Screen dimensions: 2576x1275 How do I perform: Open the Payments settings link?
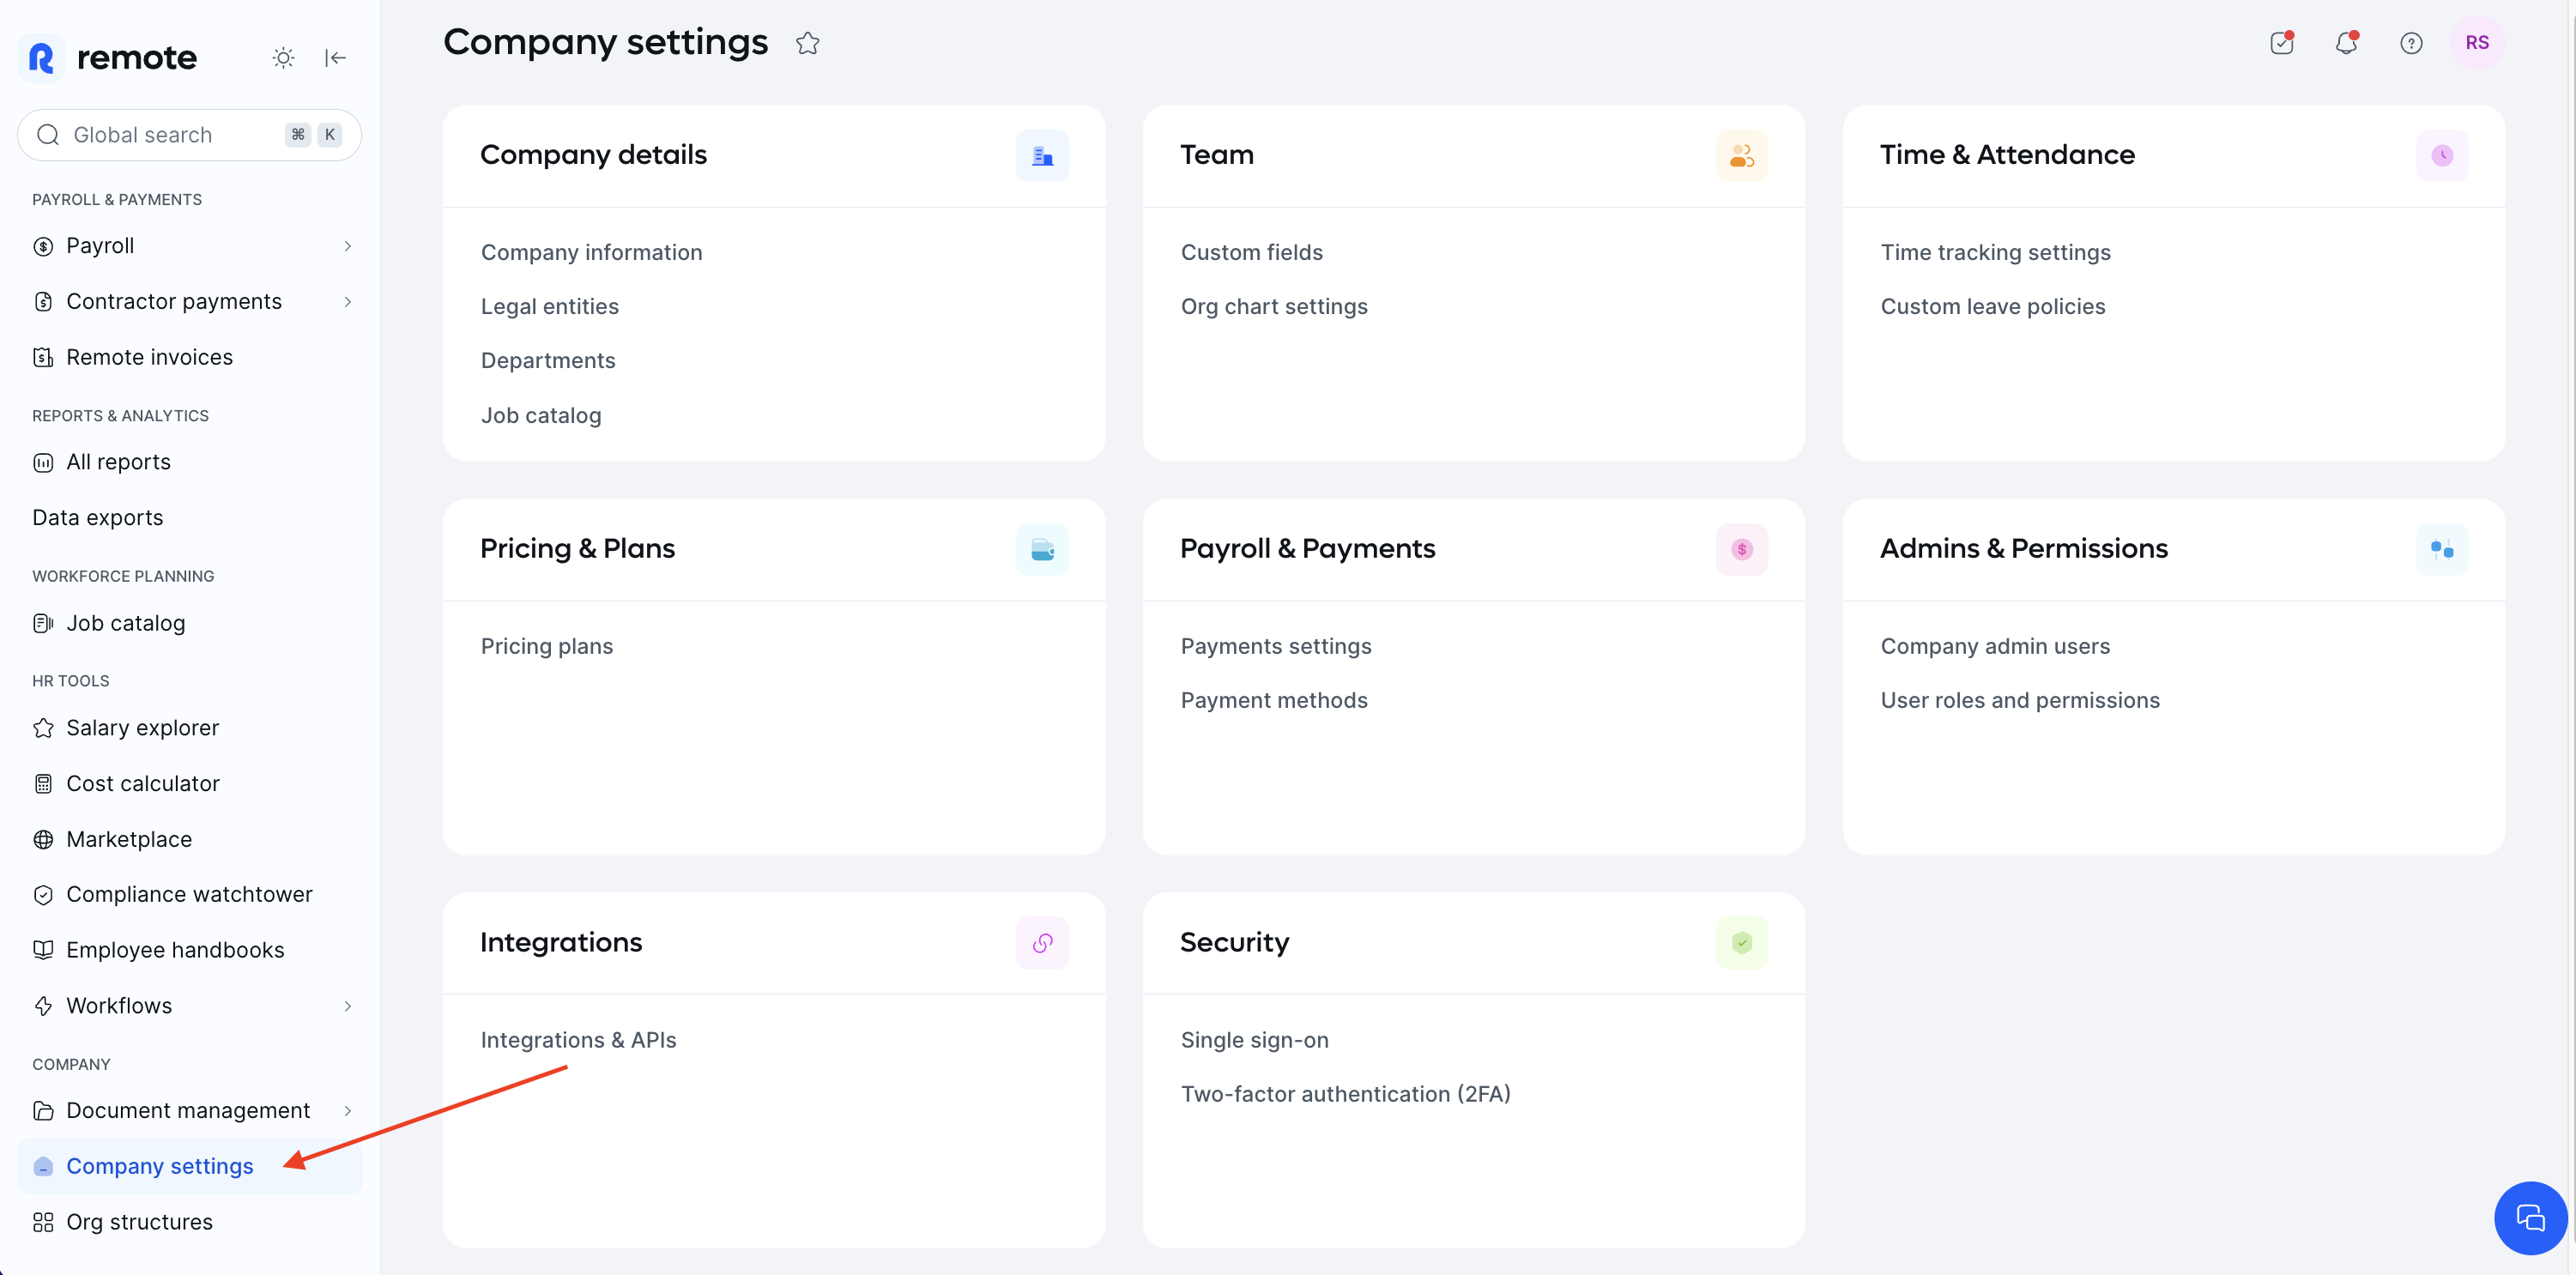(1275, 647)
